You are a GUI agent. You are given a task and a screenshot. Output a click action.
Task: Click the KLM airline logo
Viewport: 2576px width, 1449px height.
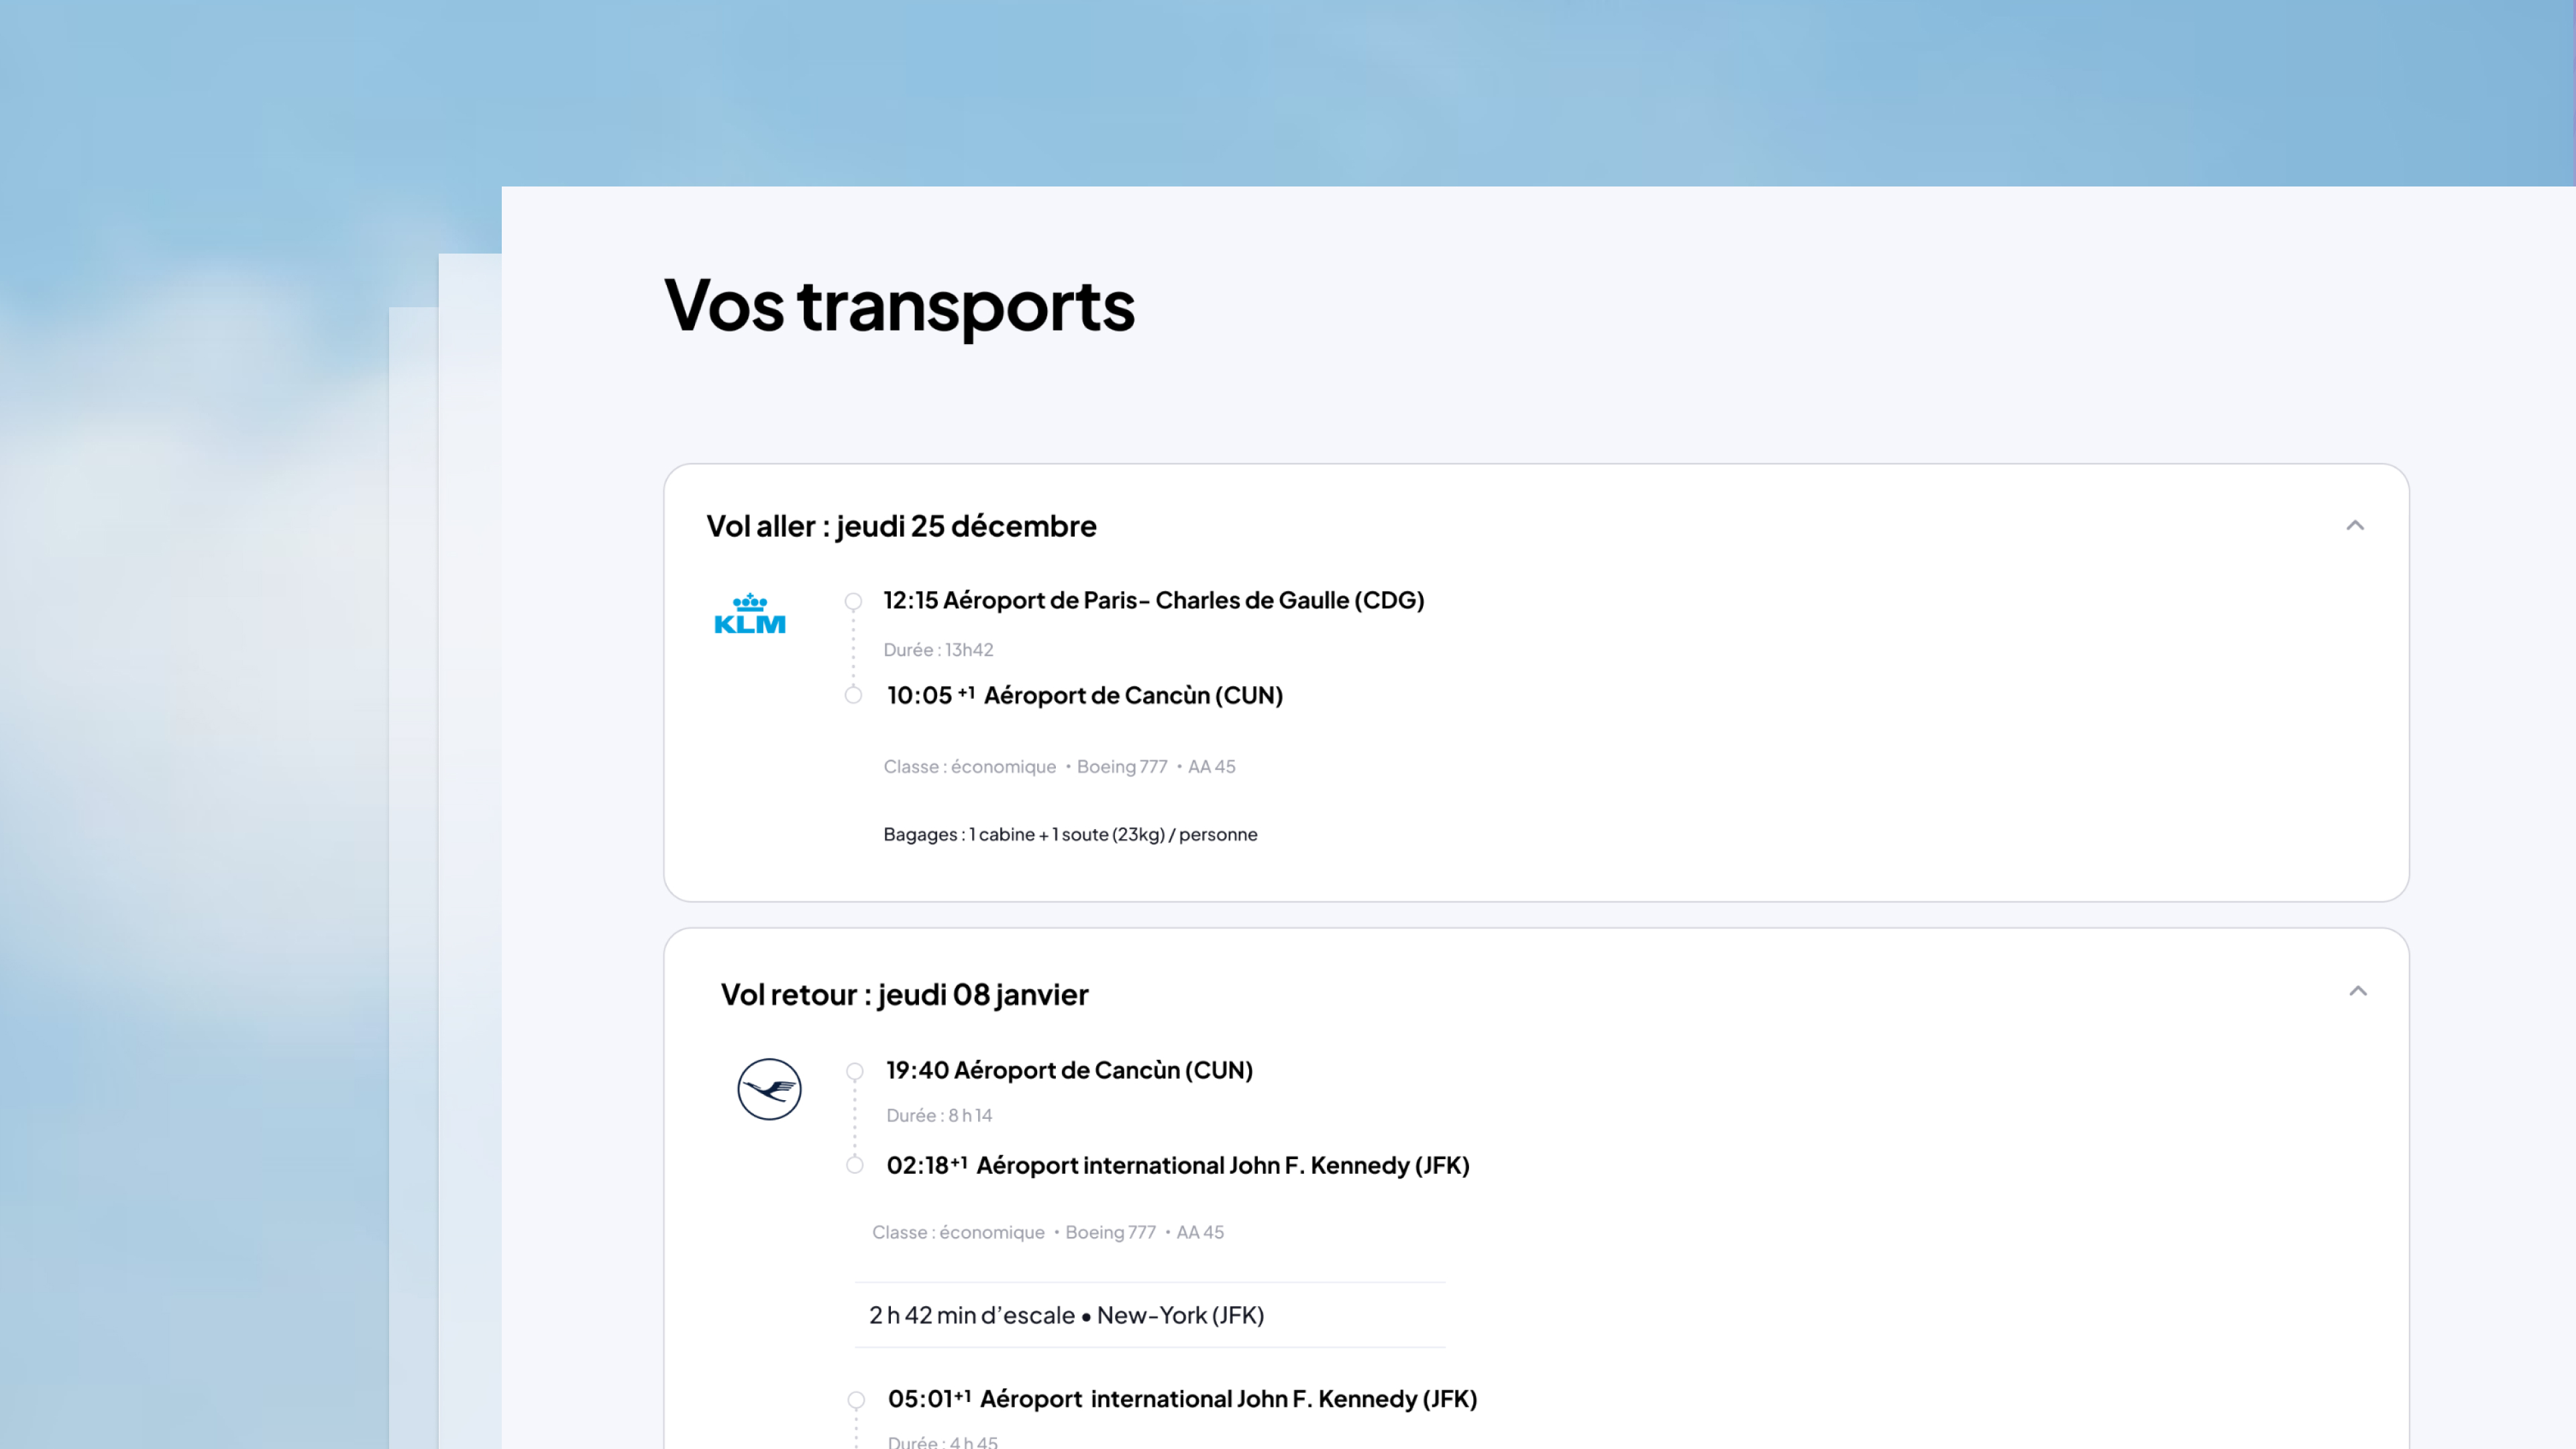[750, 614]
